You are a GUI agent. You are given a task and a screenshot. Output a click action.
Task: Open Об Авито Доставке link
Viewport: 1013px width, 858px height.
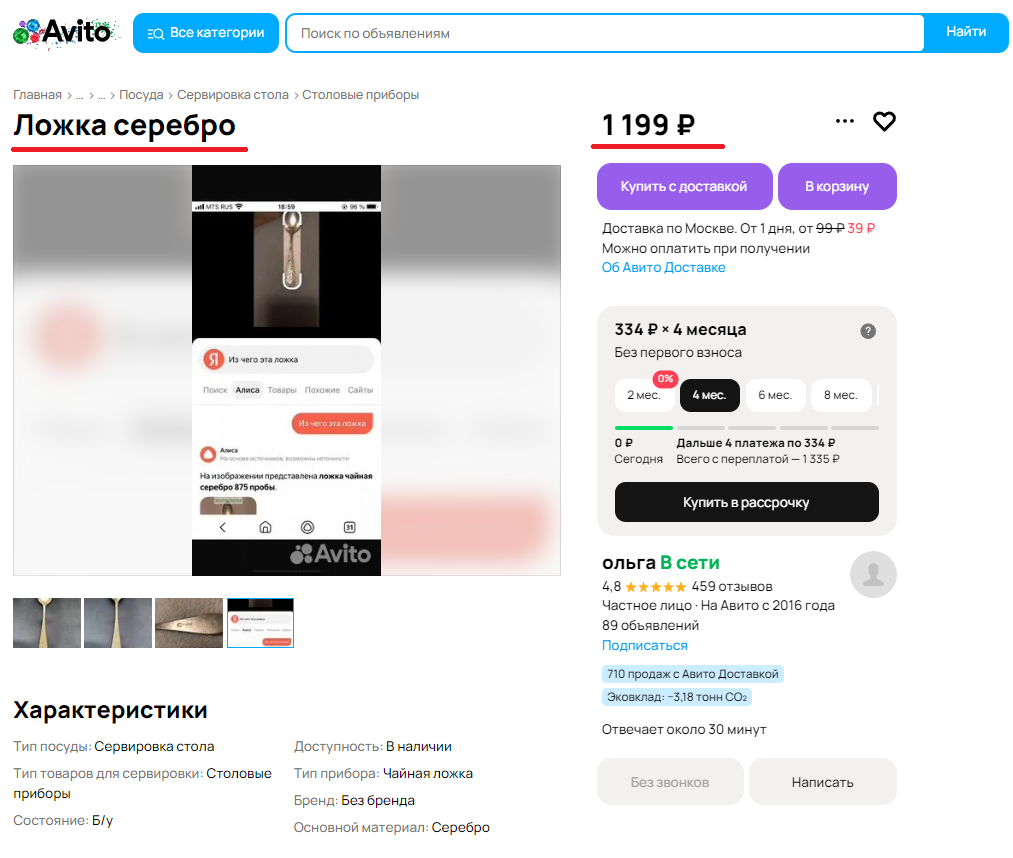pos(663,267)
